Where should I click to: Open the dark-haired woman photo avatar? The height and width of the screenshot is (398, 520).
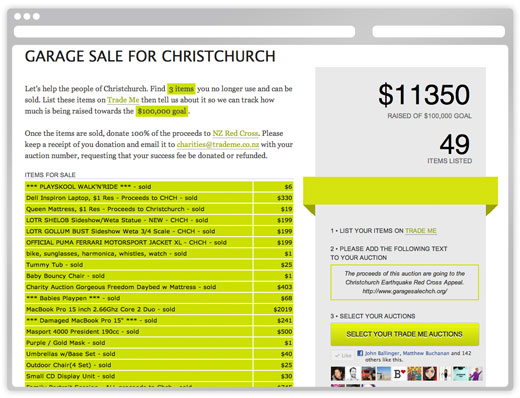tap(338, 374)
